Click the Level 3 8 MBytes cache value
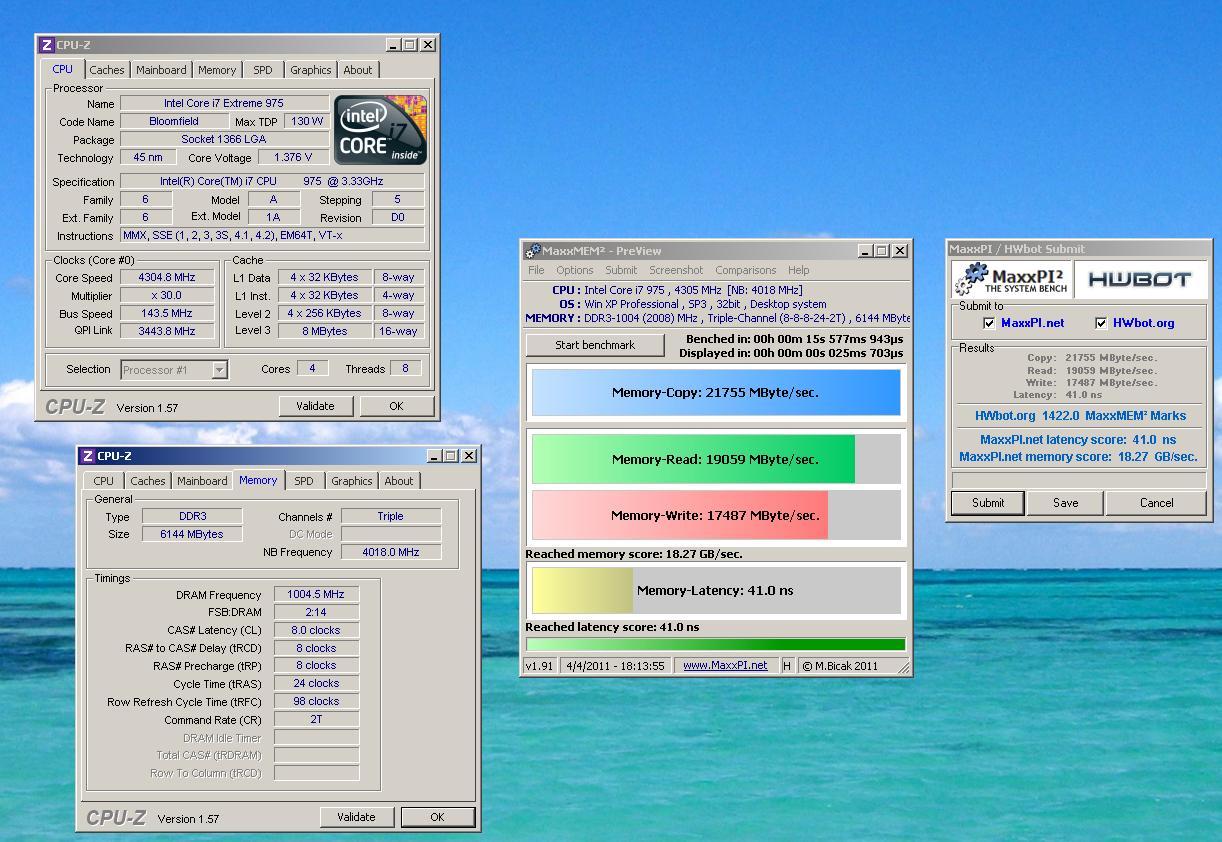This screenshot has width=1222, height=842. click(x=325, y=331)
